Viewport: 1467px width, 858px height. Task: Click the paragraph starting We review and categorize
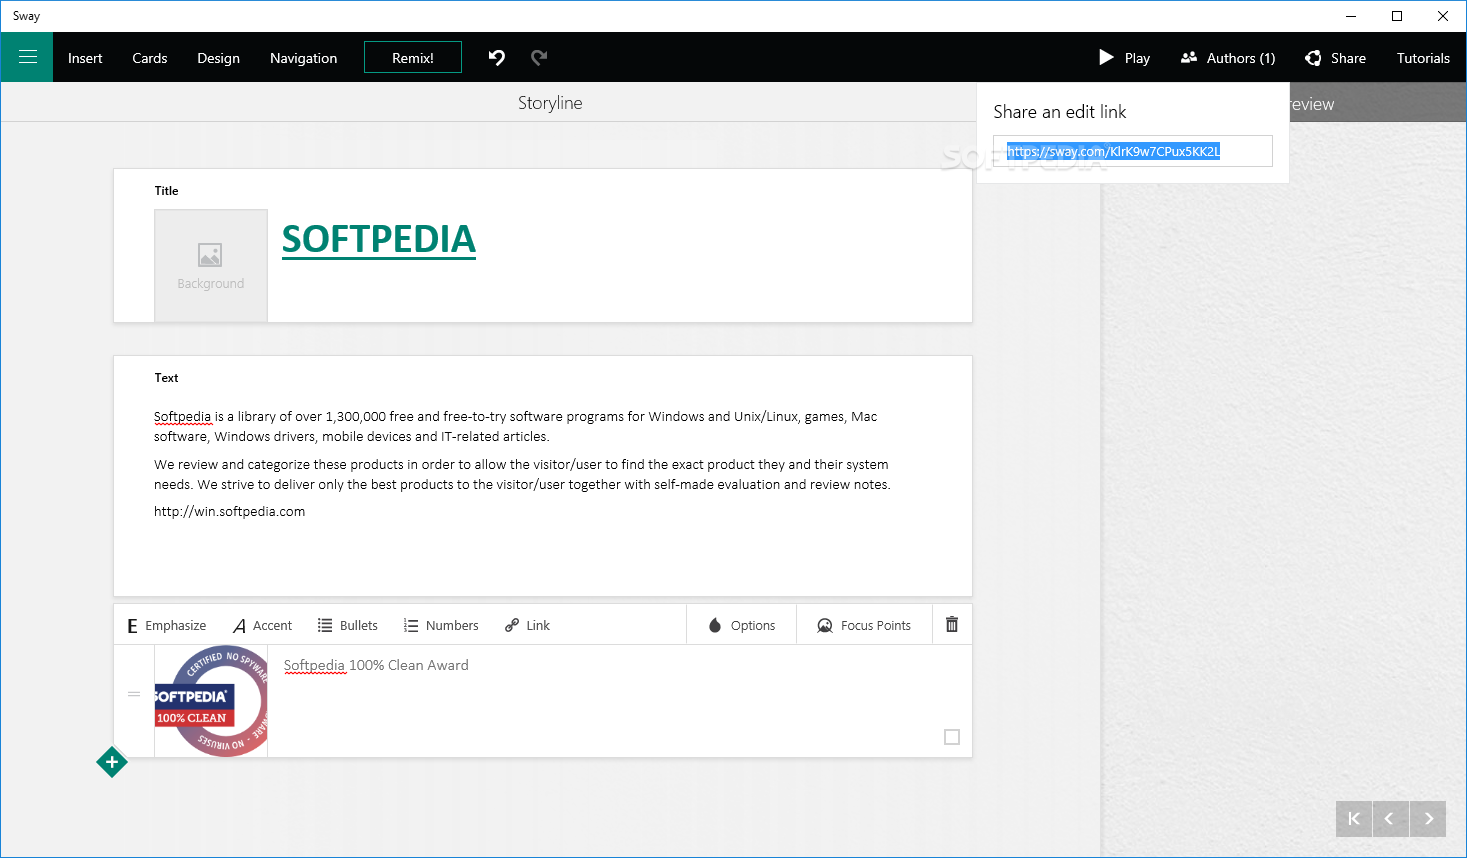point(522,474)
